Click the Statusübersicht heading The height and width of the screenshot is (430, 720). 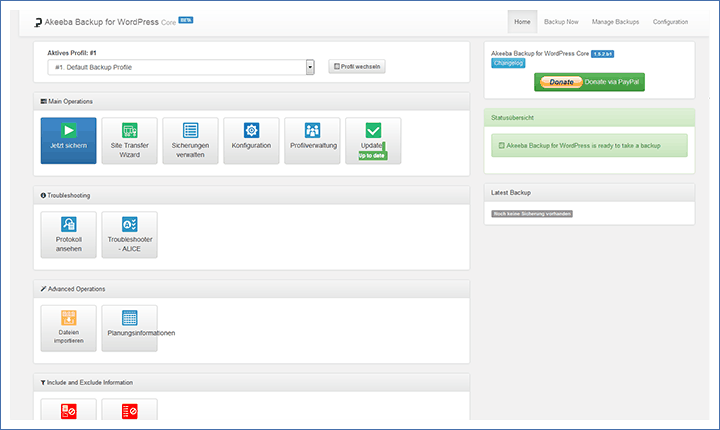(x=512, y=118)
